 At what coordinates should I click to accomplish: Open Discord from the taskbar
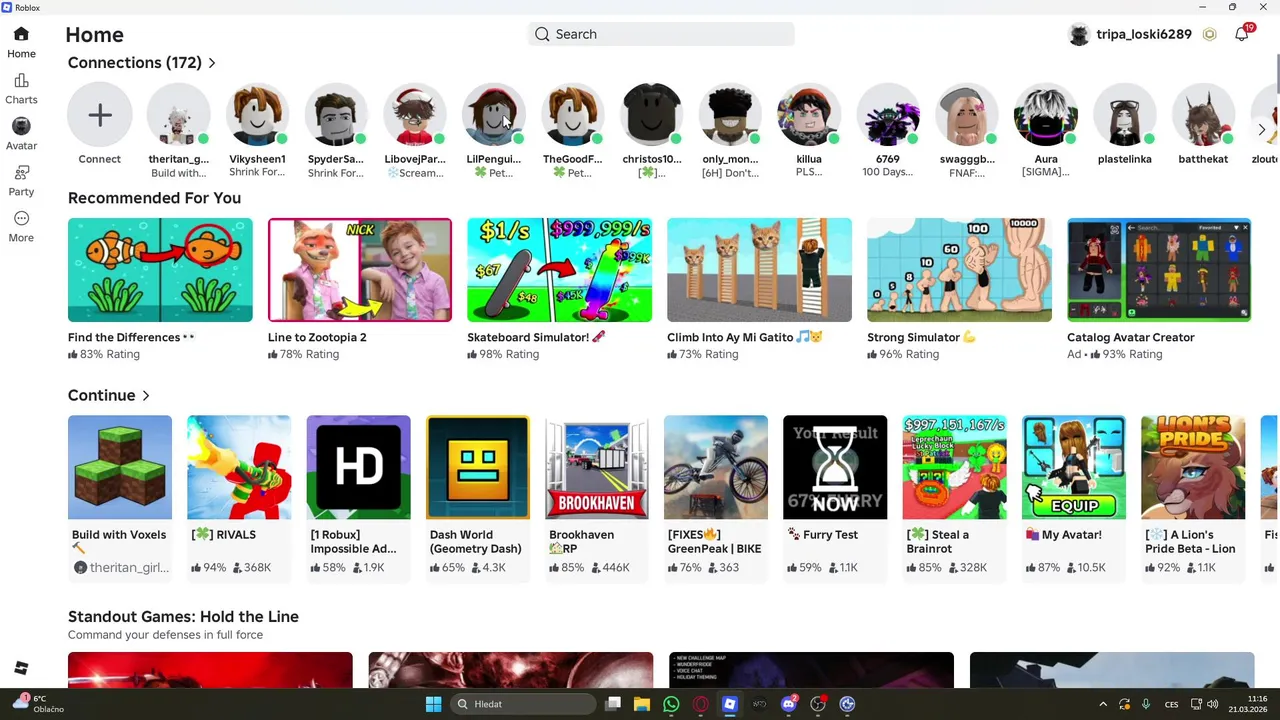click(x=789, y=704)
